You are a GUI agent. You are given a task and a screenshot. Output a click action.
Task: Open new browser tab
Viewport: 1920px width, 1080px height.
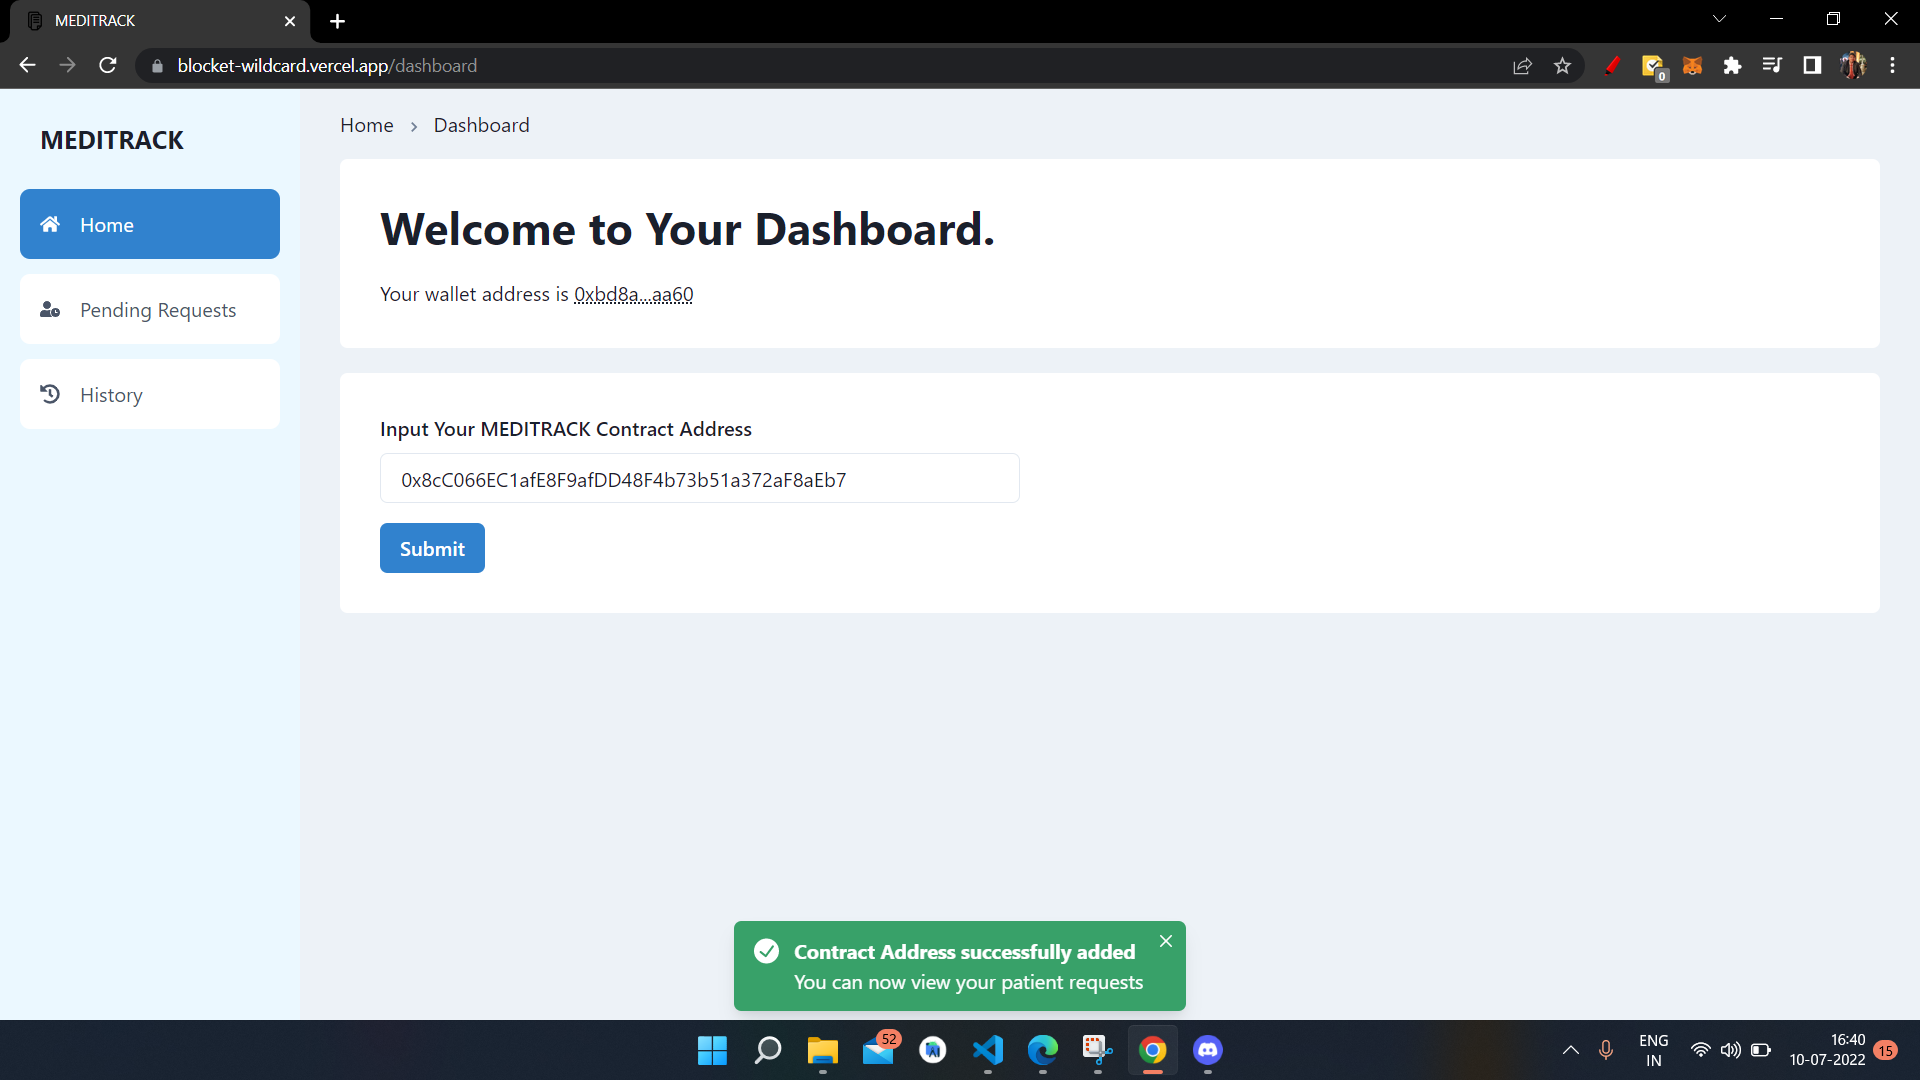(337, 21)
